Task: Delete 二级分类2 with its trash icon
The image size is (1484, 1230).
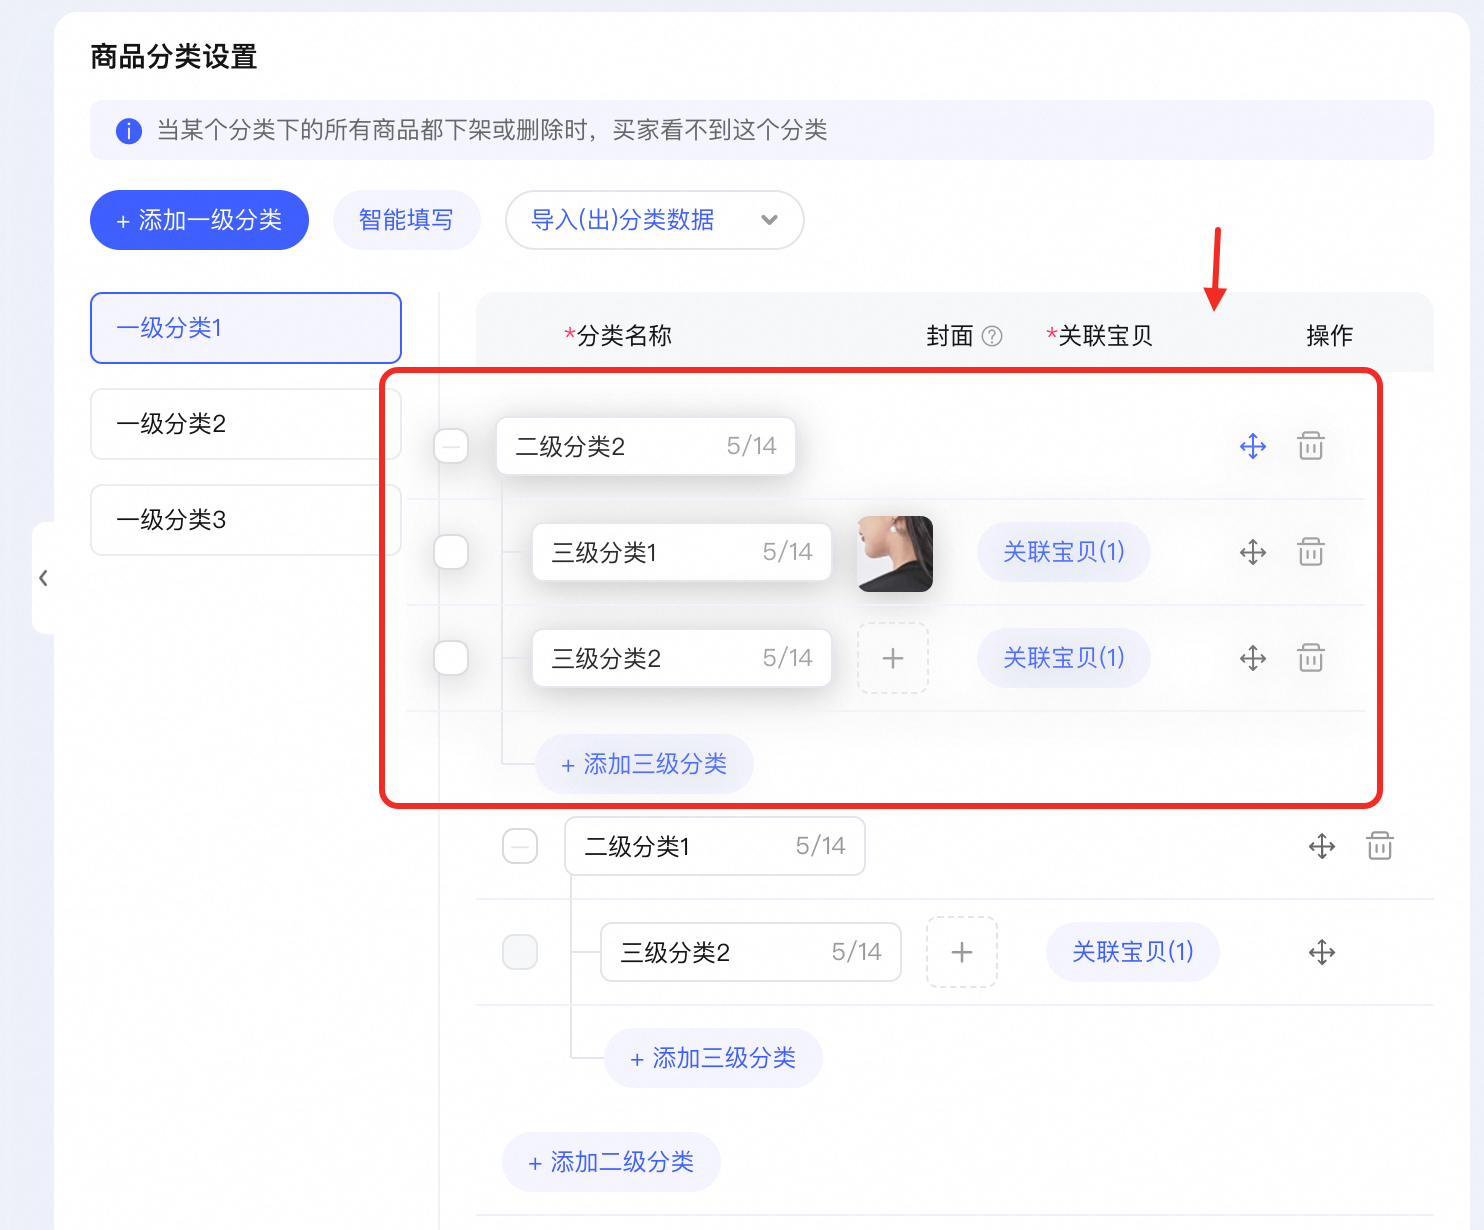Action: (1311, 446)
